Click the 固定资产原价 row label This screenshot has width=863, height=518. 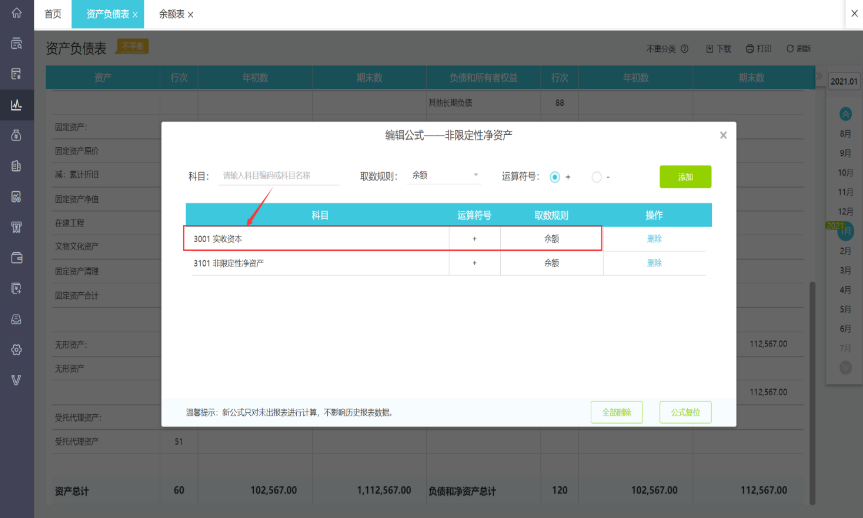[x=77, y=151]
